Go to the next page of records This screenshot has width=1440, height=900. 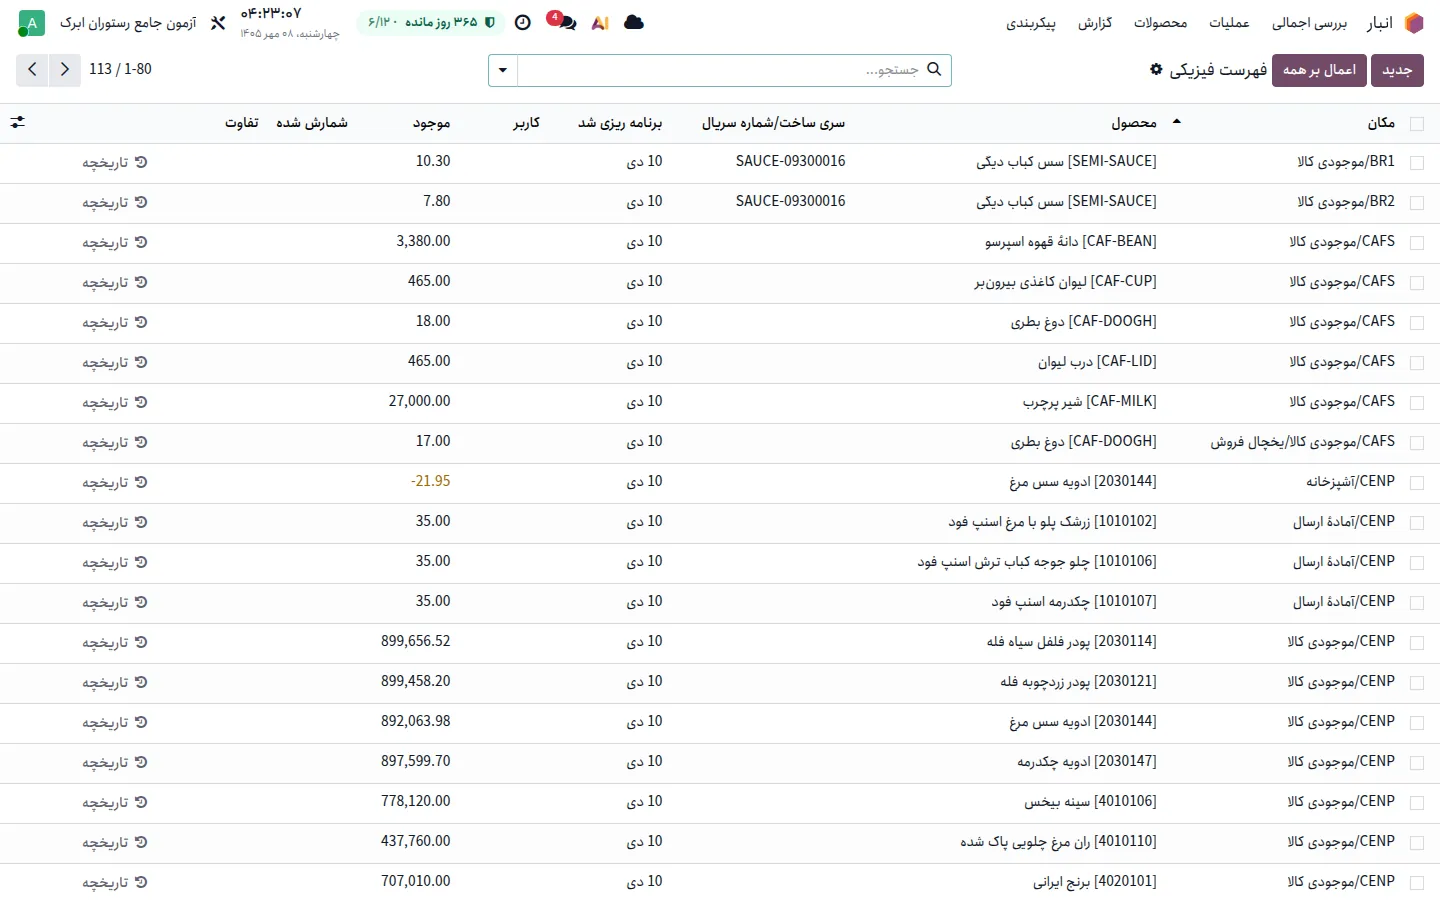pyautogui.click(x=32, y=70)
